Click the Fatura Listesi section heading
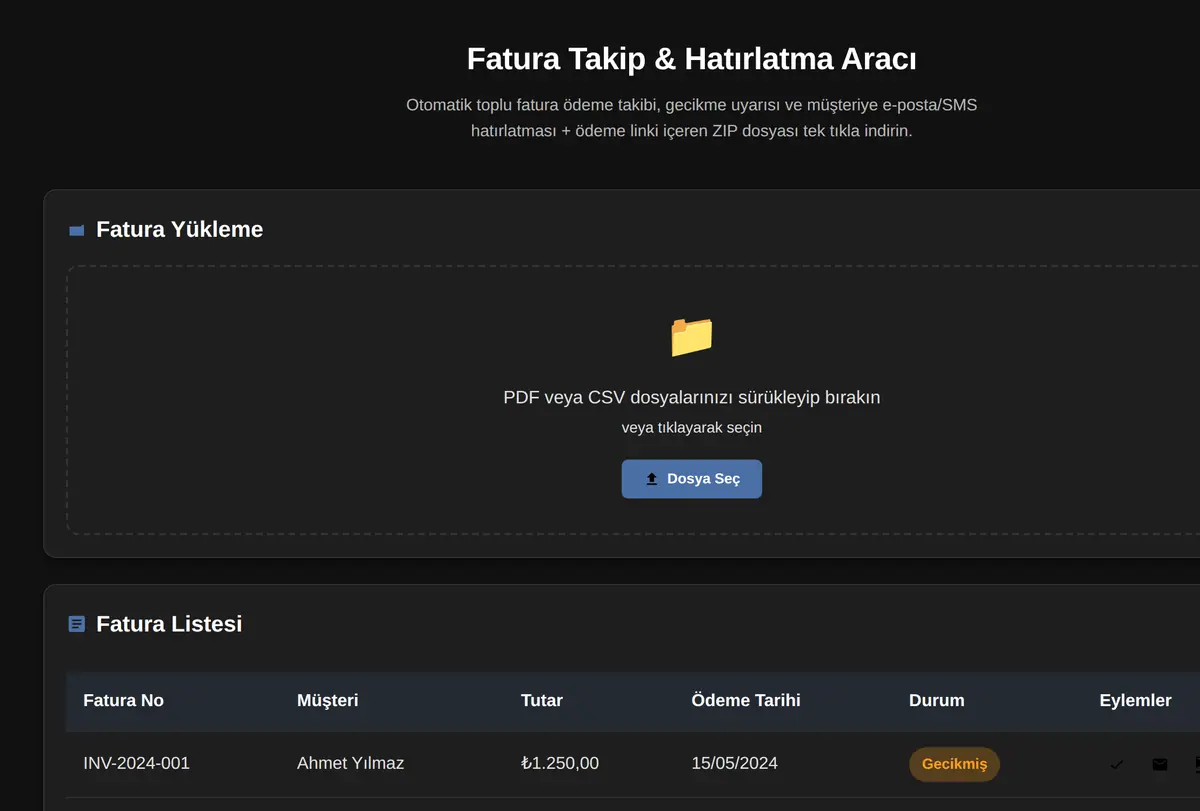The height and width of the screenshot is (811, 1200). point(169,624)
